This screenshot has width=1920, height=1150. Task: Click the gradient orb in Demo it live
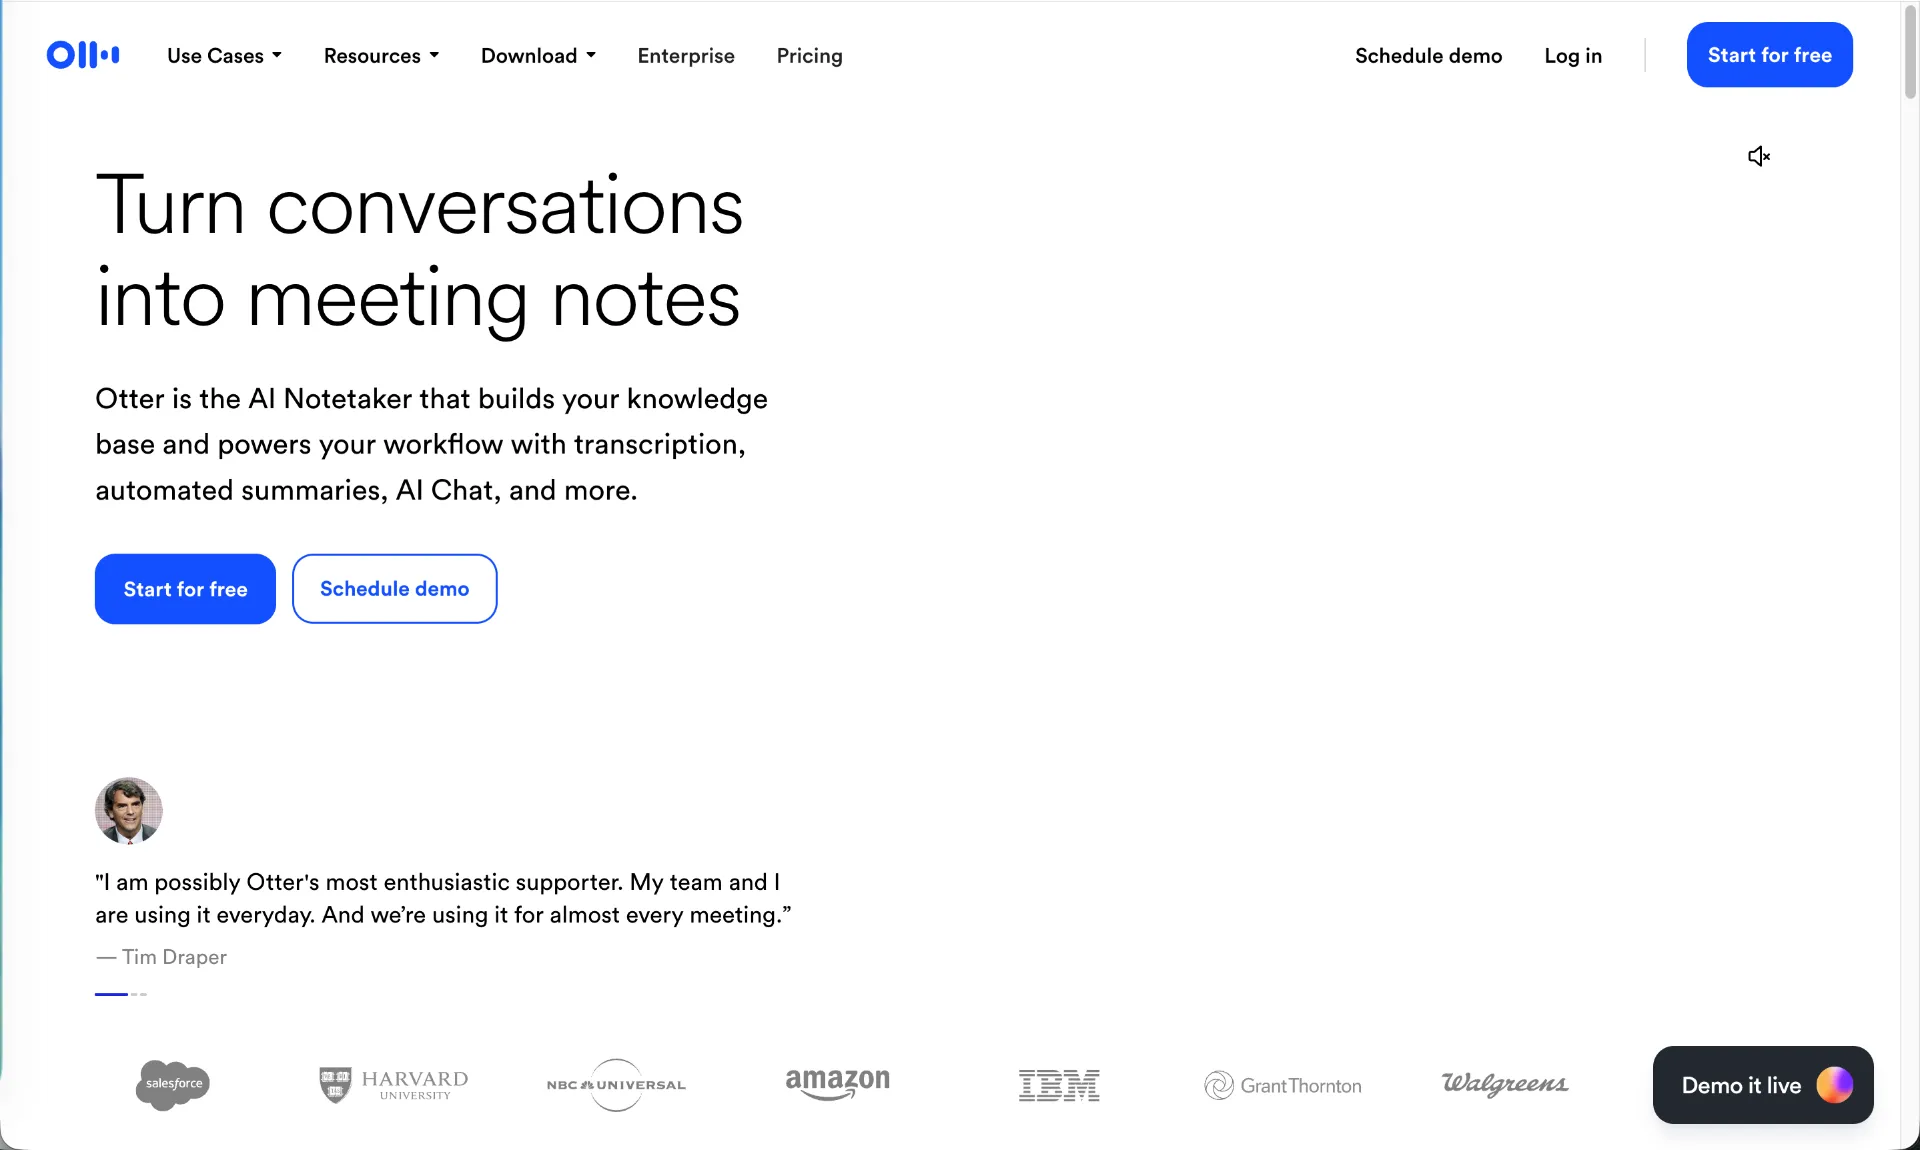pos(1834,1085)
